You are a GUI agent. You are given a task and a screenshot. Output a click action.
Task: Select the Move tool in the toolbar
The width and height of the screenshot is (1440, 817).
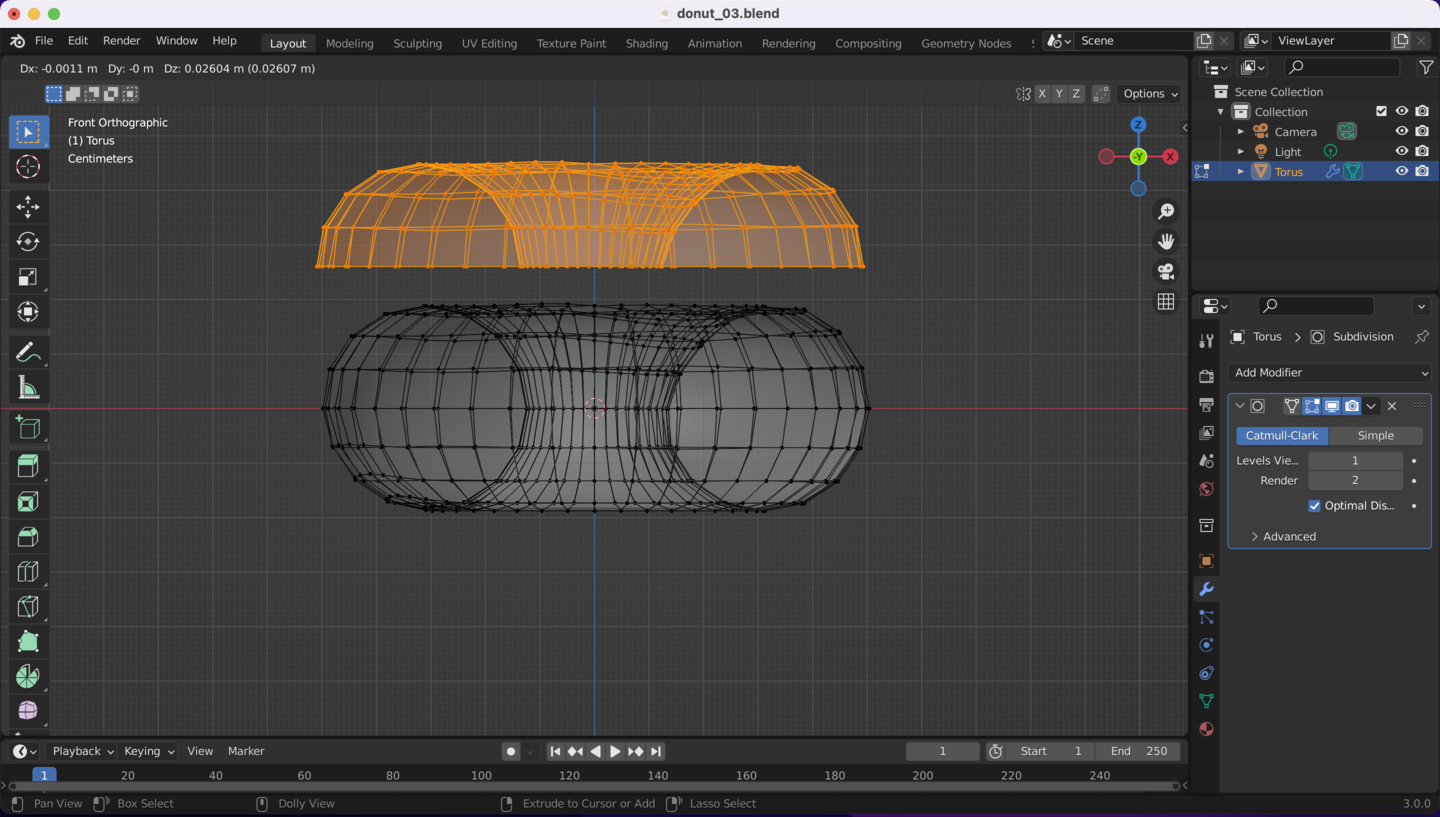coord(28,207)
